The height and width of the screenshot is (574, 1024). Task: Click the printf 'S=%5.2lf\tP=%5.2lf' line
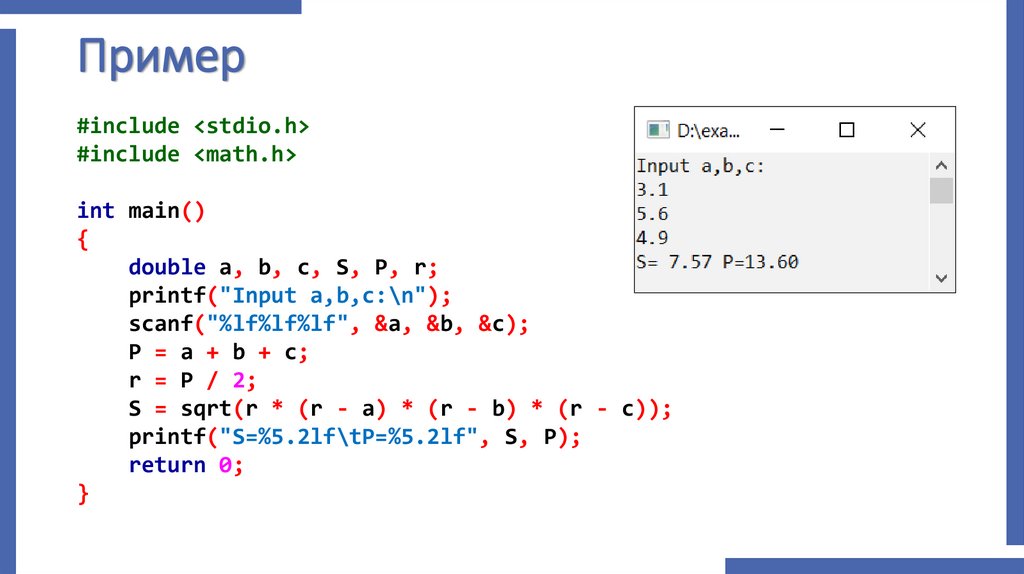[354, 437]
